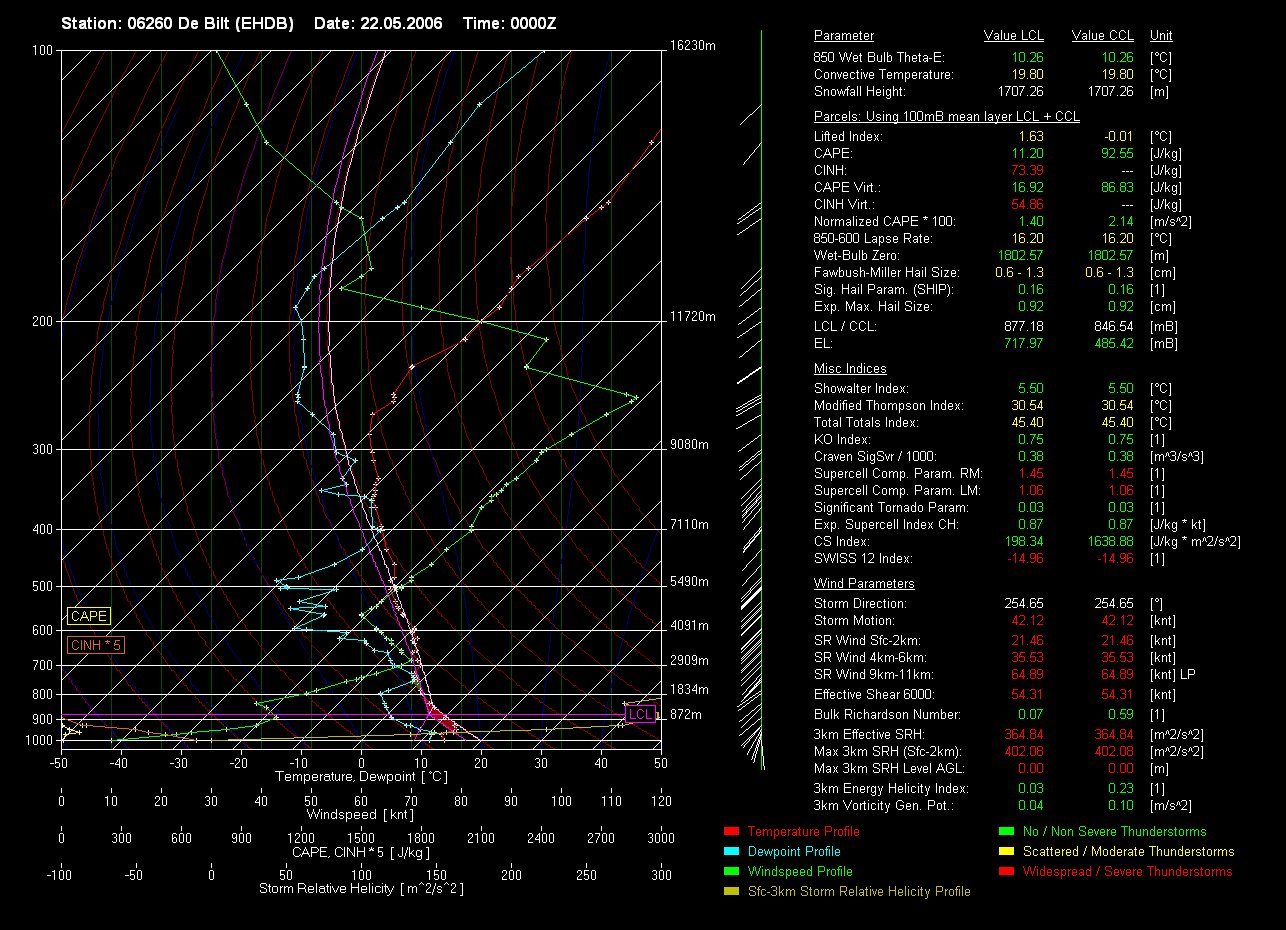Image resolution: width=1286 pixels, height=930 pixels.
Task: Click the green Windspeed Profile legend square
Action: tap(730, 871)
